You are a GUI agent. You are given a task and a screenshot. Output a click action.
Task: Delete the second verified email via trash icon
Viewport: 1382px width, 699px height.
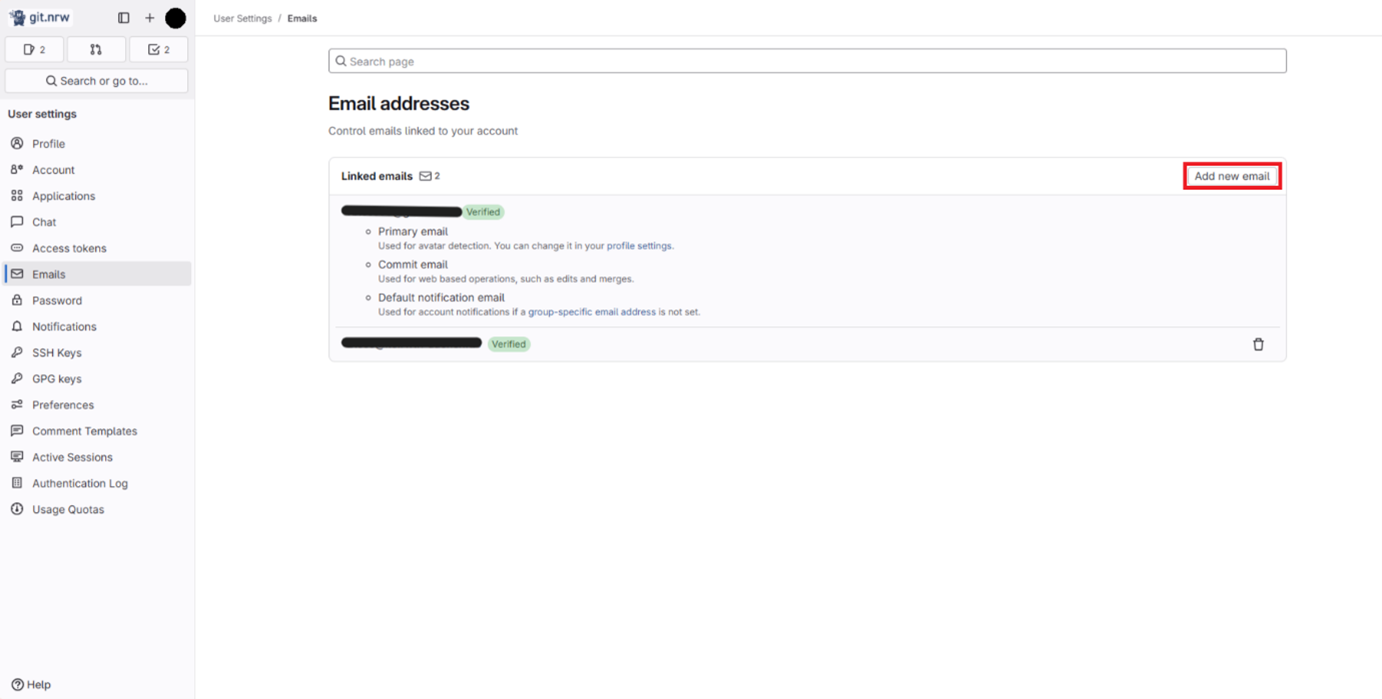1258,344
